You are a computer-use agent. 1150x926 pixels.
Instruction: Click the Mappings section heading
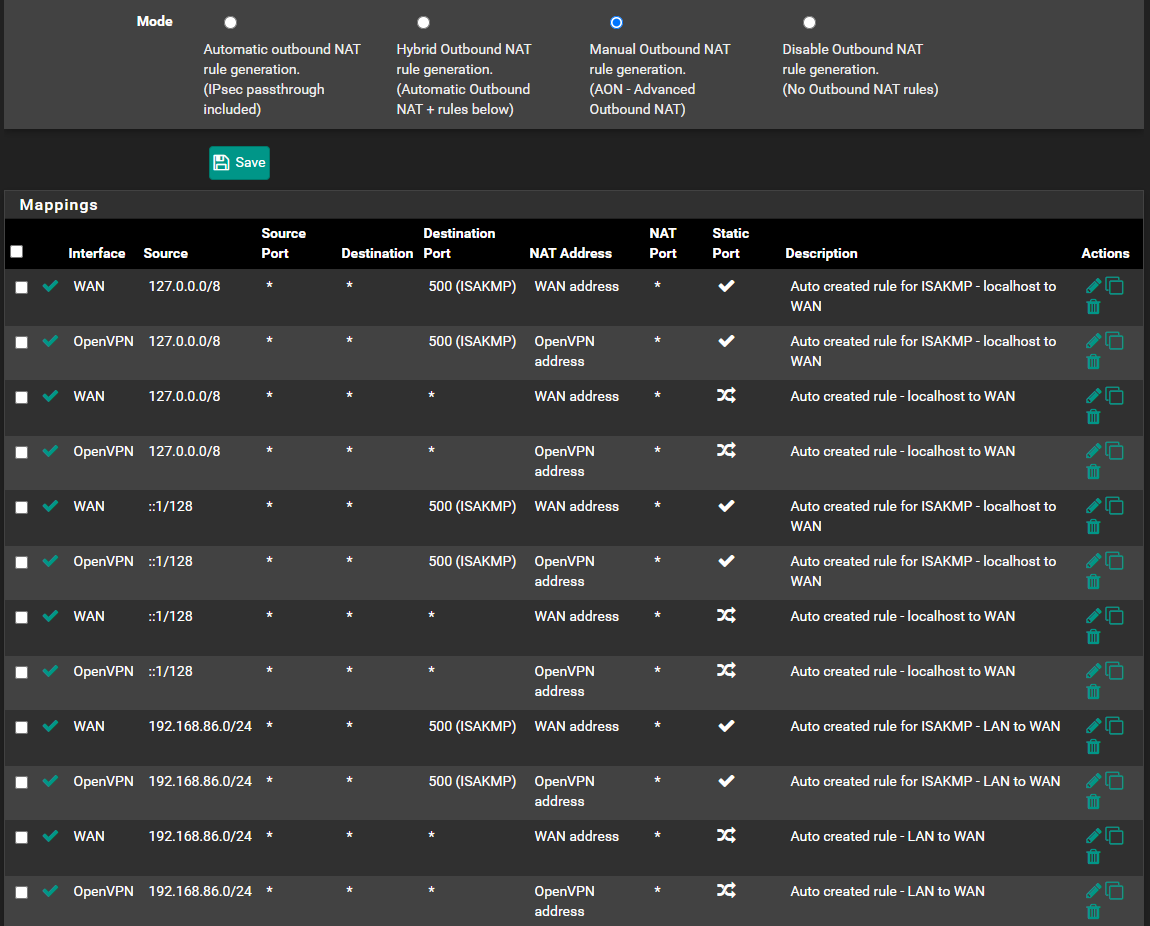point(59,205)
